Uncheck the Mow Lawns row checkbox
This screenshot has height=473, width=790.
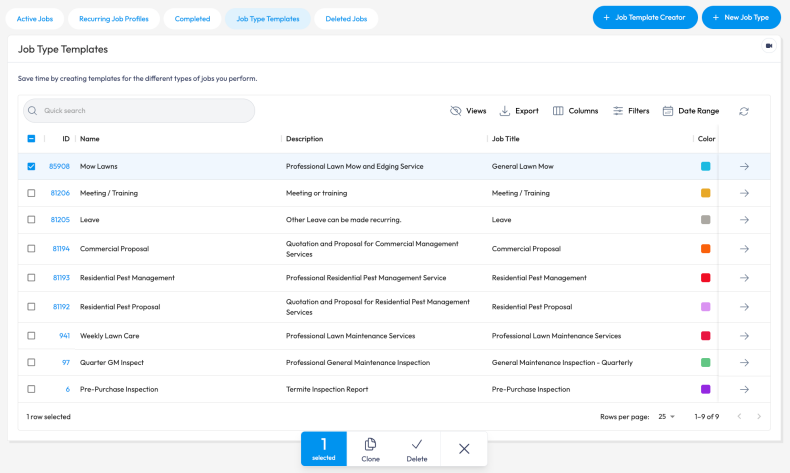coord(32,167)
